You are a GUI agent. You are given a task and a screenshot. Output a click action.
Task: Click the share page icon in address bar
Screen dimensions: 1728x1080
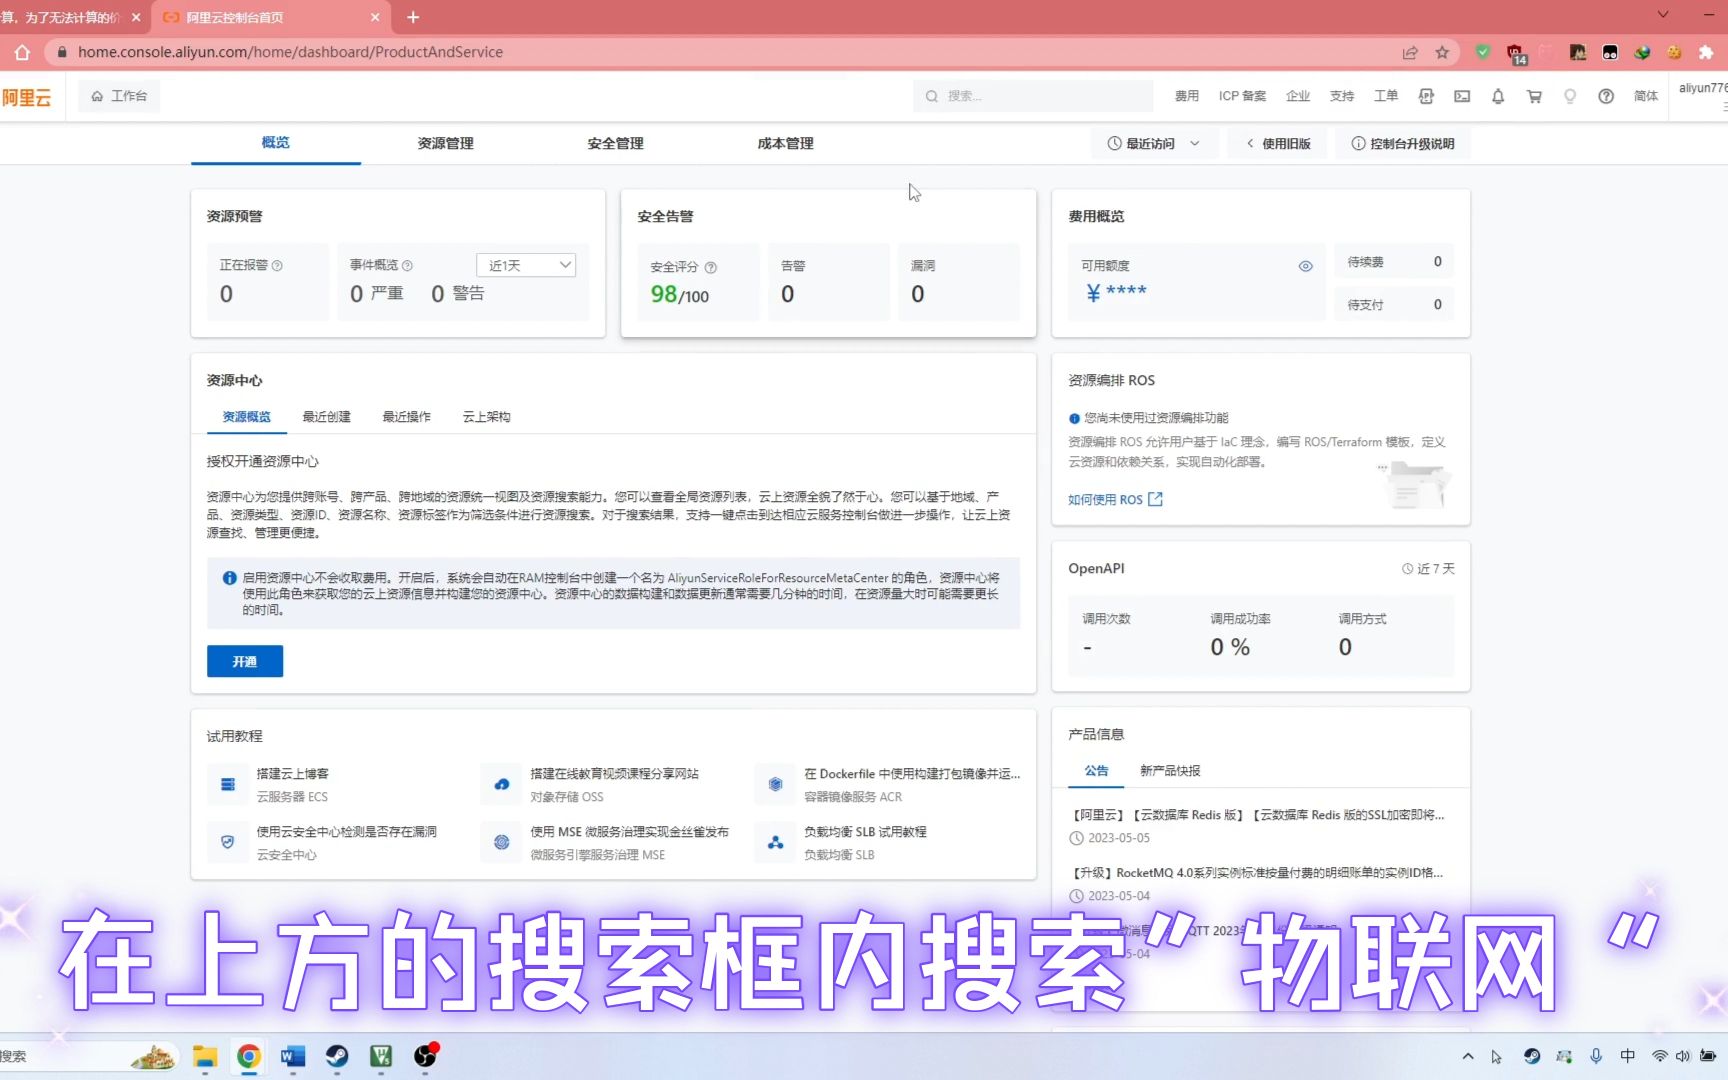(1410, 52)
